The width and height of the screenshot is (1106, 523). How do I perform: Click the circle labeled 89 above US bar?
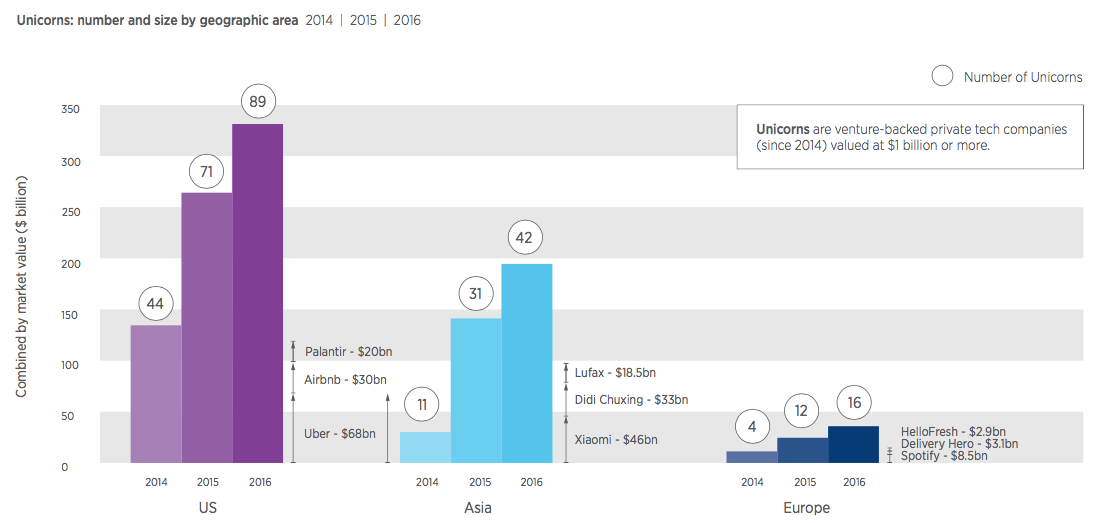[258, 101]
